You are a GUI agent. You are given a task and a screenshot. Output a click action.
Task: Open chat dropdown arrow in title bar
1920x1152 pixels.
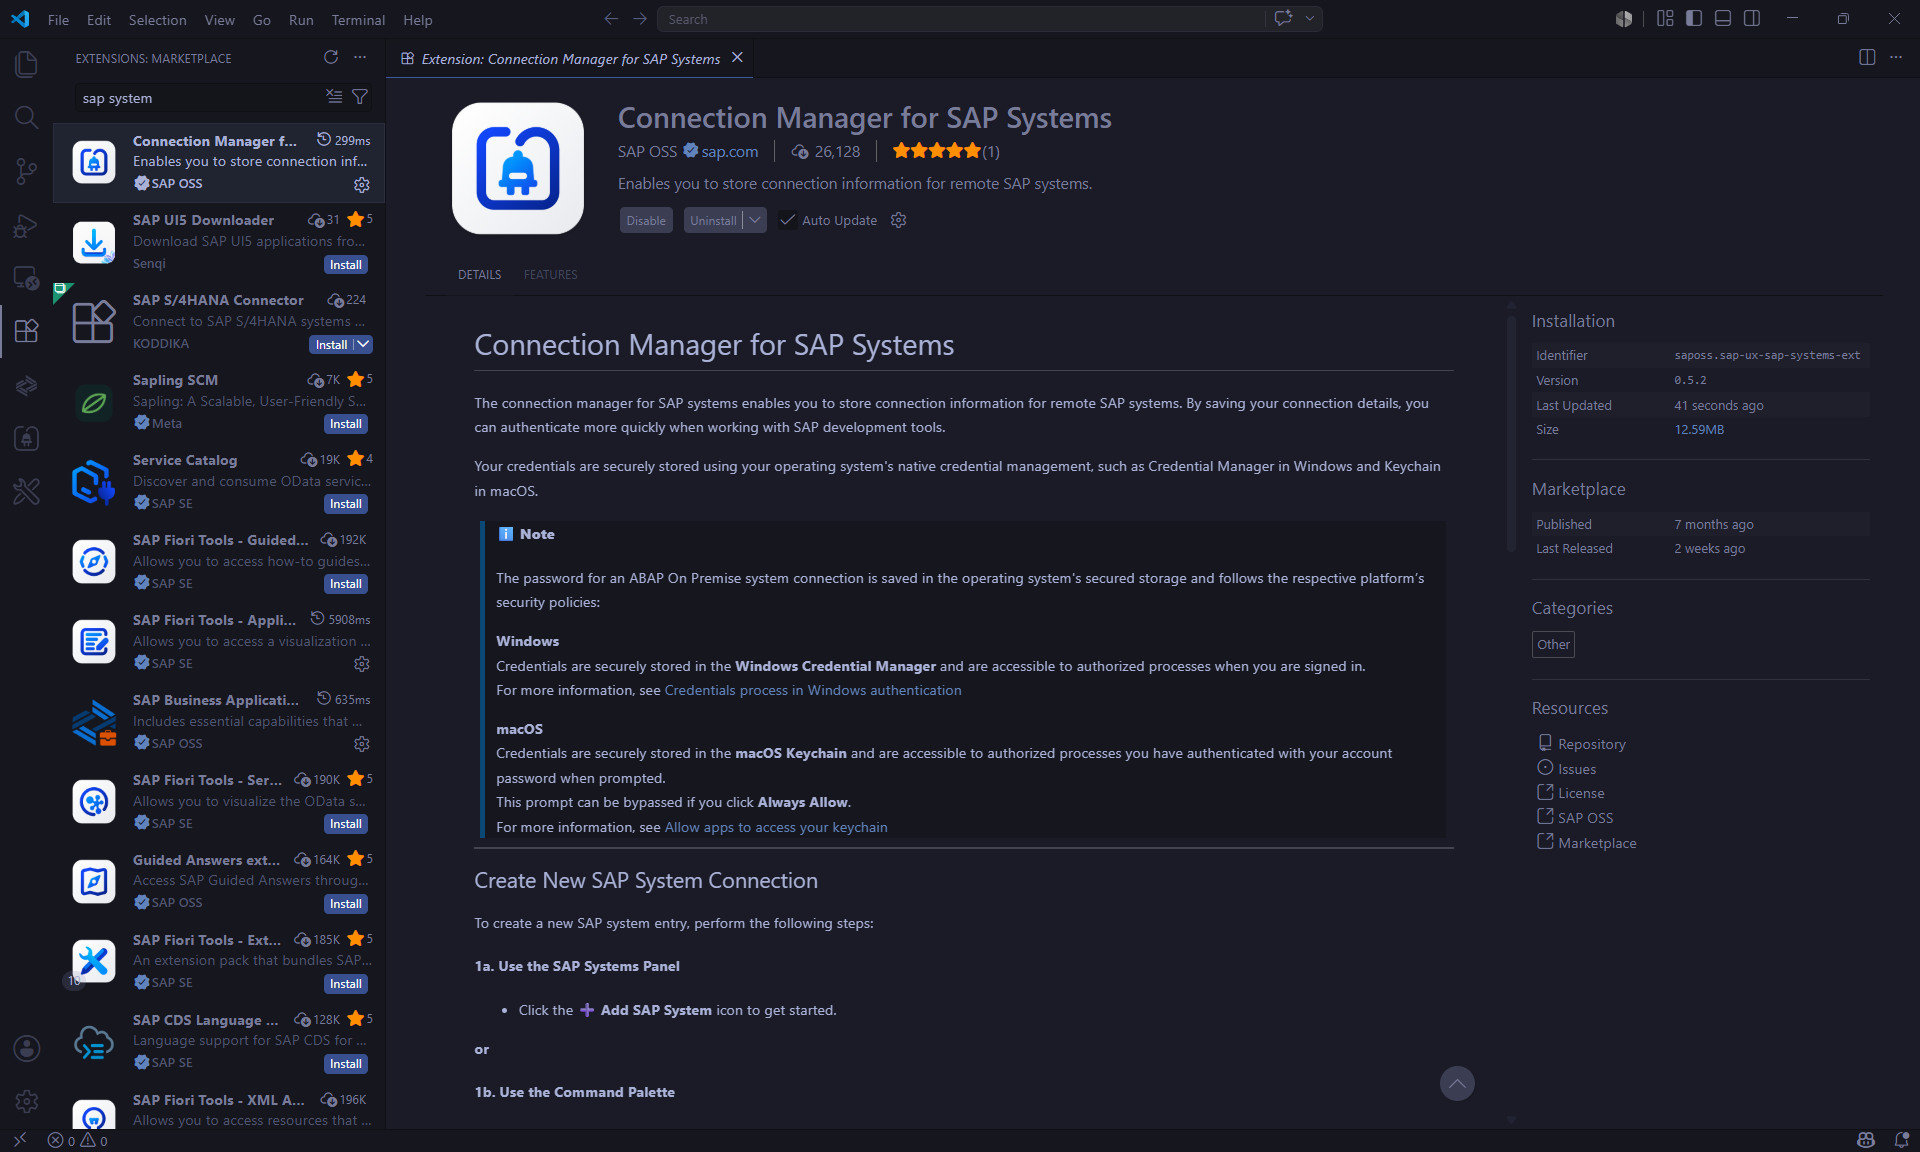(x=1309, y=19)
